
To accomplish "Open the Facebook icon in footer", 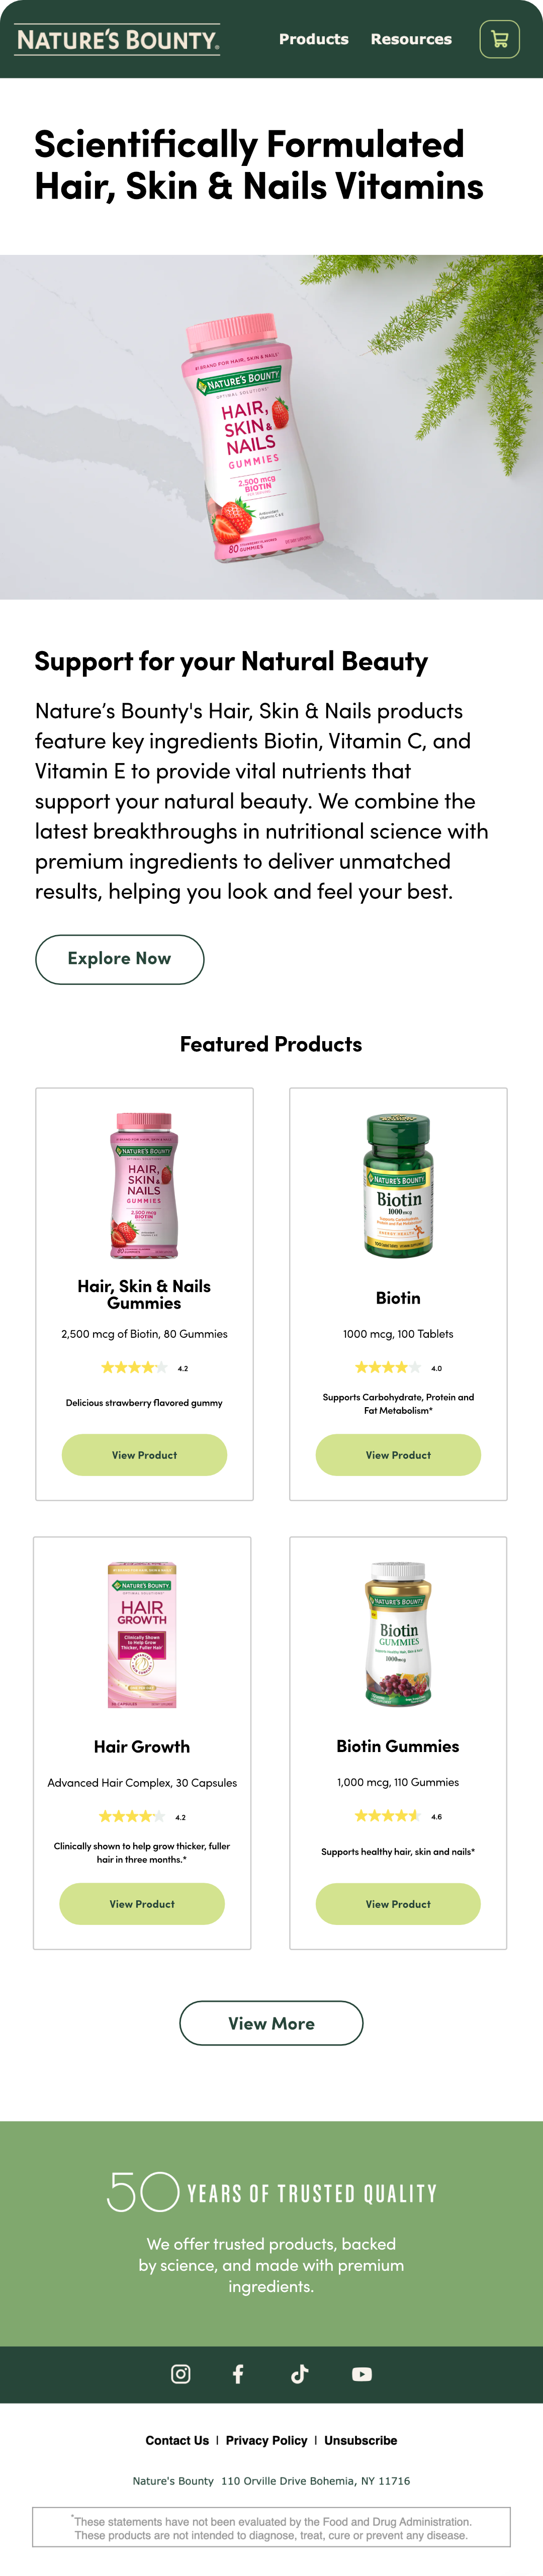I will 238,2373.
